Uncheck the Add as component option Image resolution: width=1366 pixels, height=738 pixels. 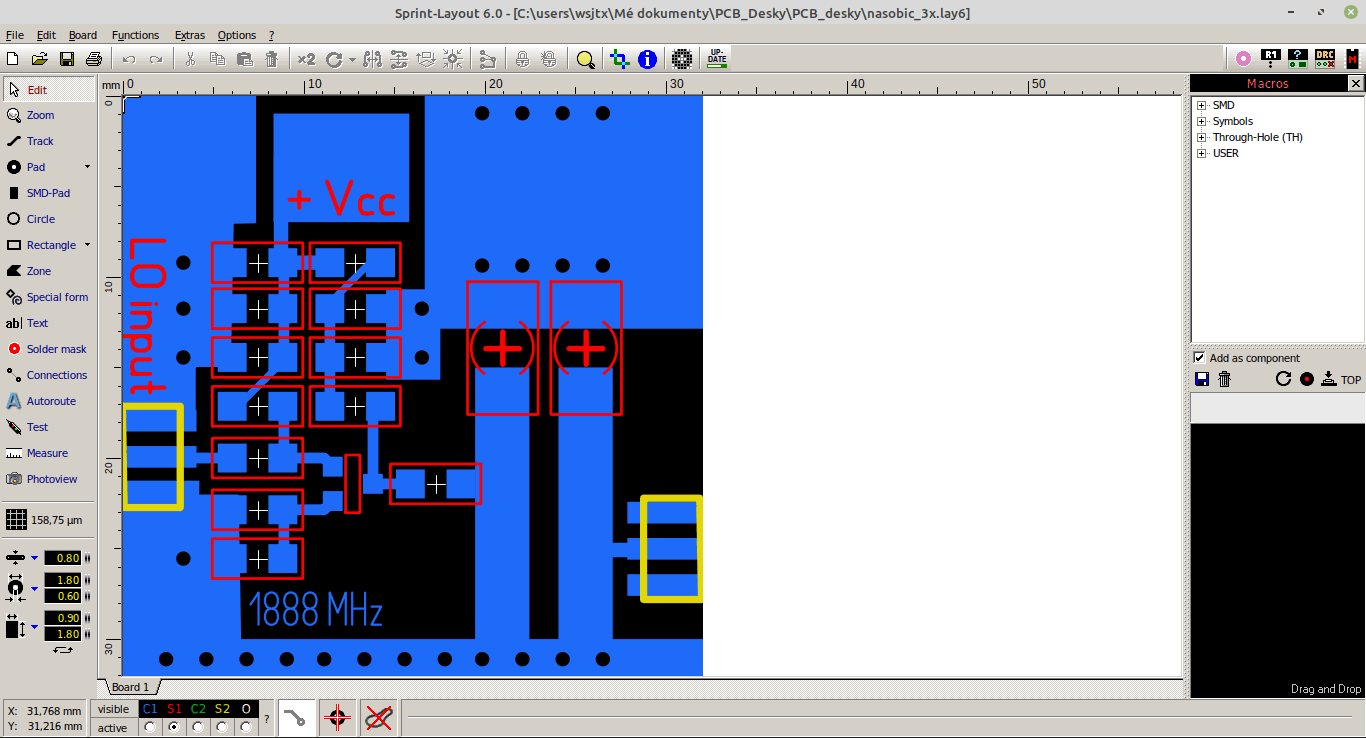(1198, 357)
